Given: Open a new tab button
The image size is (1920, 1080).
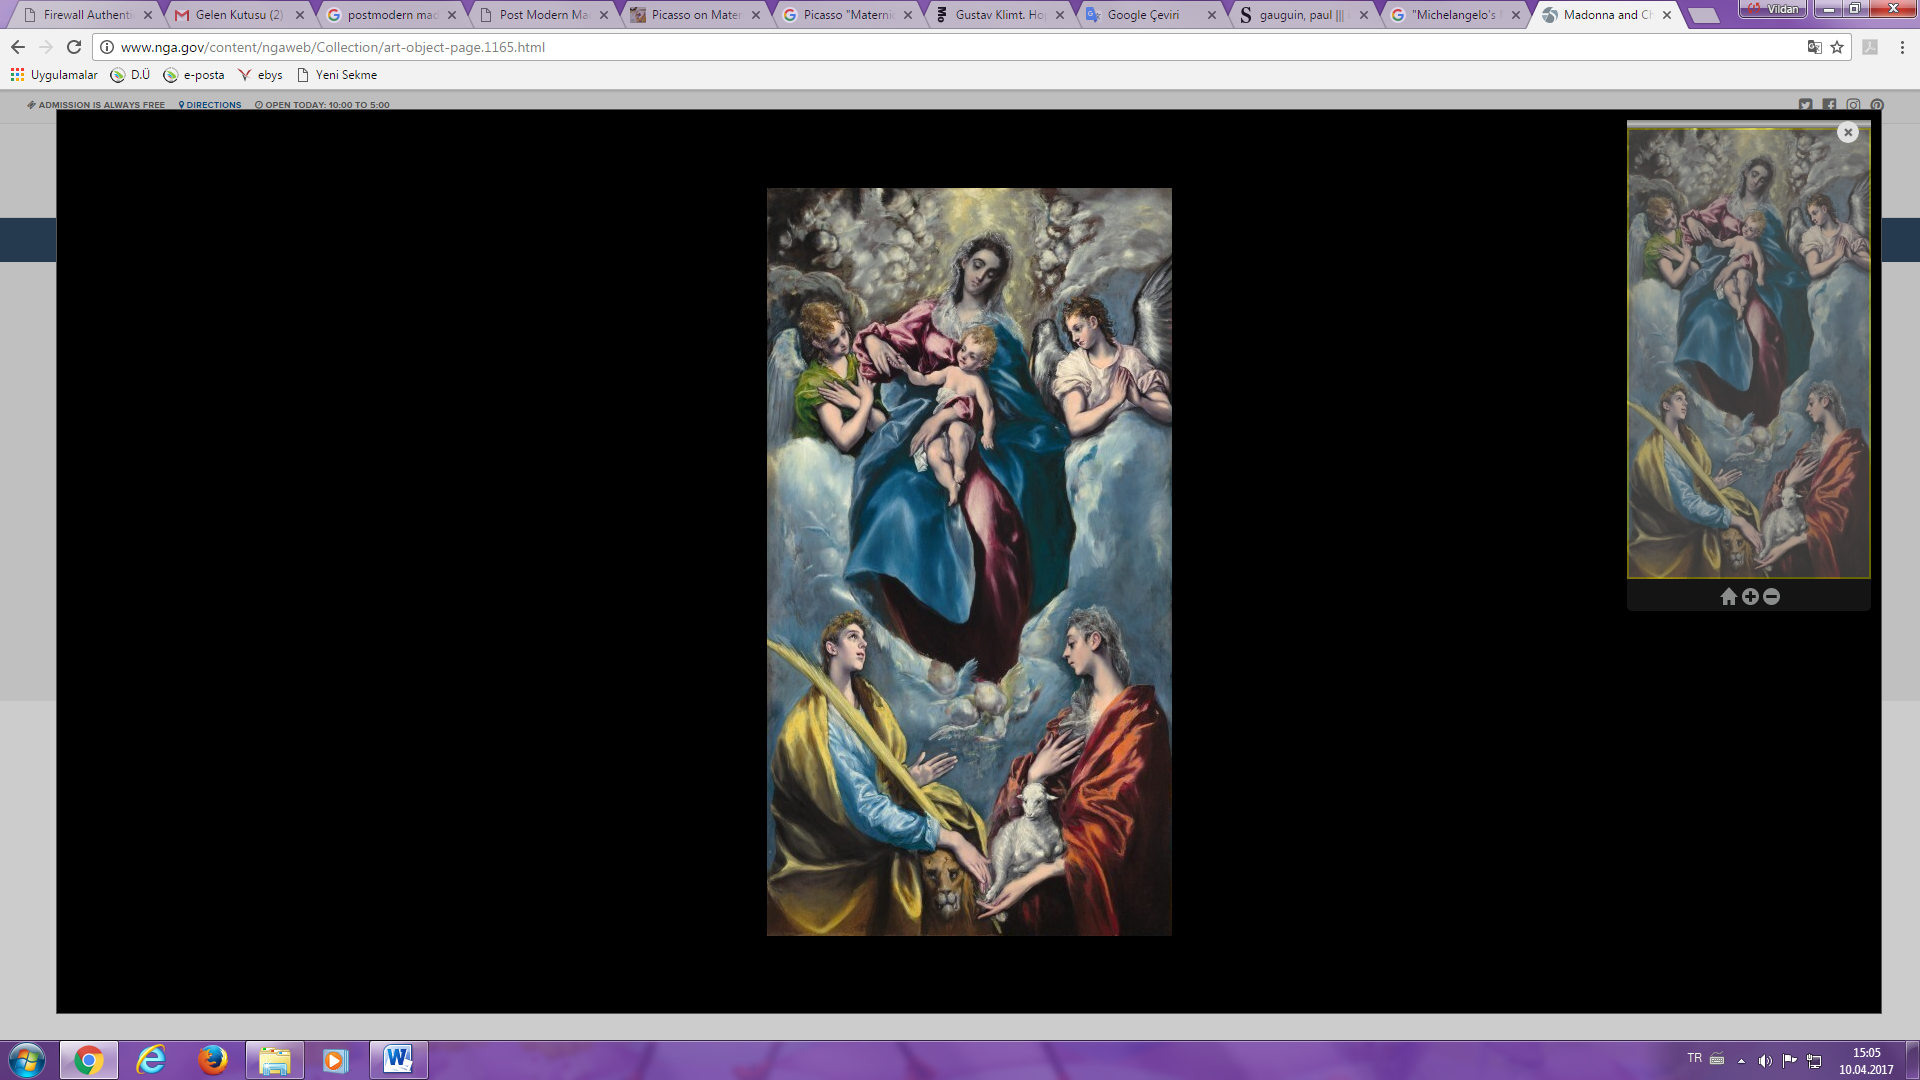Looking at the screenshot, I should coord(1703,16).
